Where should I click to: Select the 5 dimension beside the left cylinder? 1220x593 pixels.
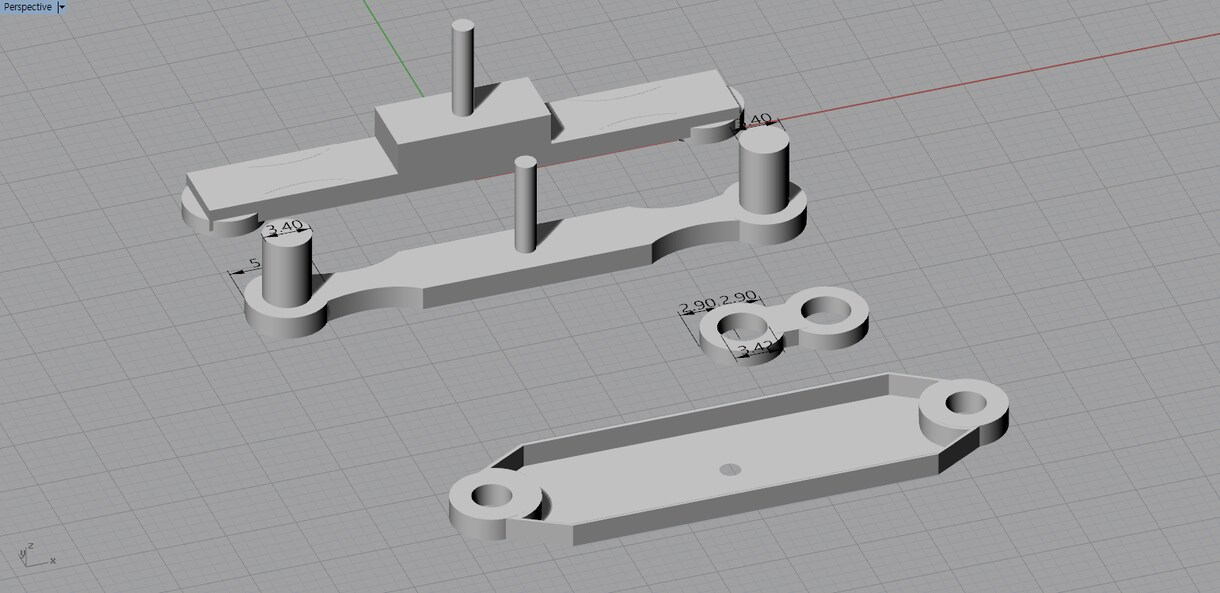253,264
